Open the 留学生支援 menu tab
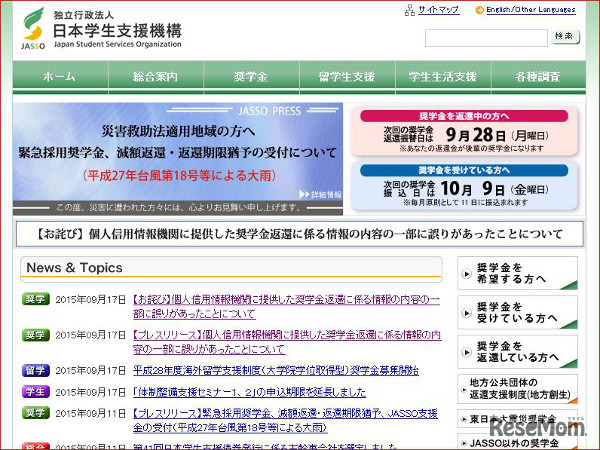This screenshot has height=450, width=600. [x=347, y=77]
